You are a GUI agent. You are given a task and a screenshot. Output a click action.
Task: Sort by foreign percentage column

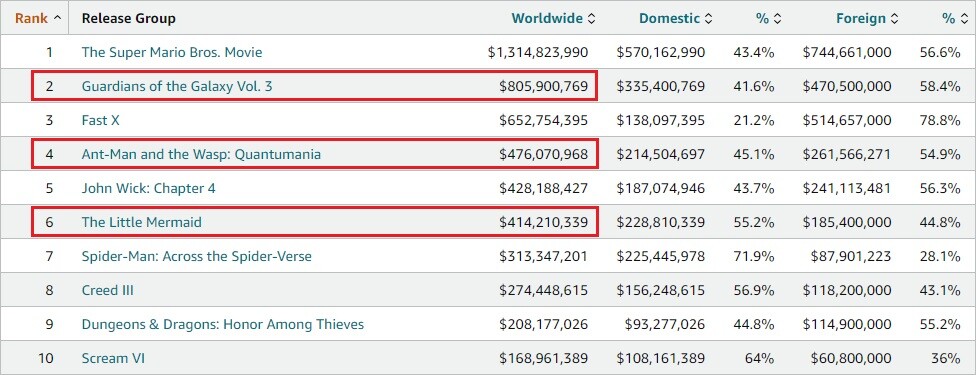click(955, 19)
